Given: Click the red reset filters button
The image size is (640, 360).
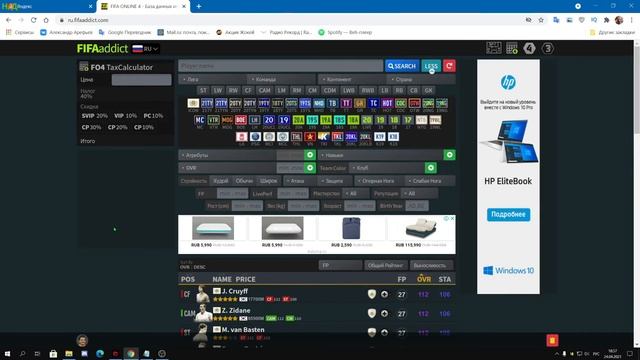Looking at the screenshot, I should click(449, 66).
